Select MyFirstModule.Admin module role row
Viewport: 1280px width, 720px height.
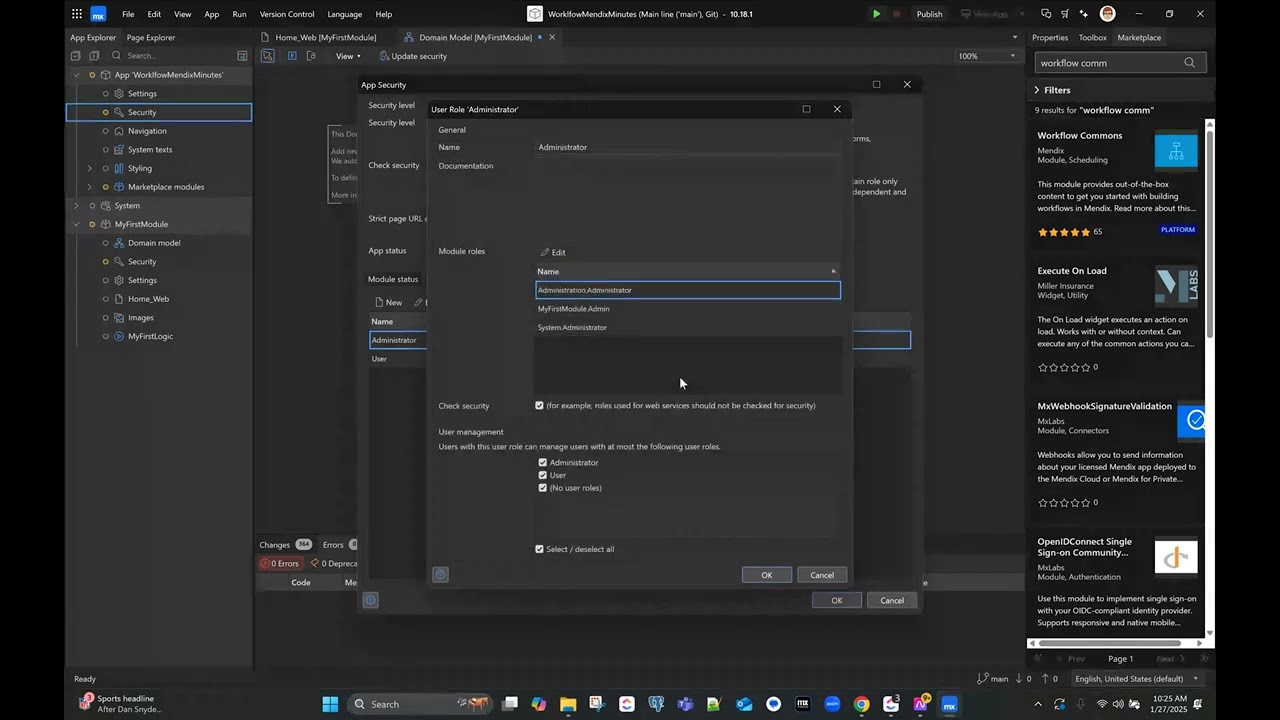[688, 309]
